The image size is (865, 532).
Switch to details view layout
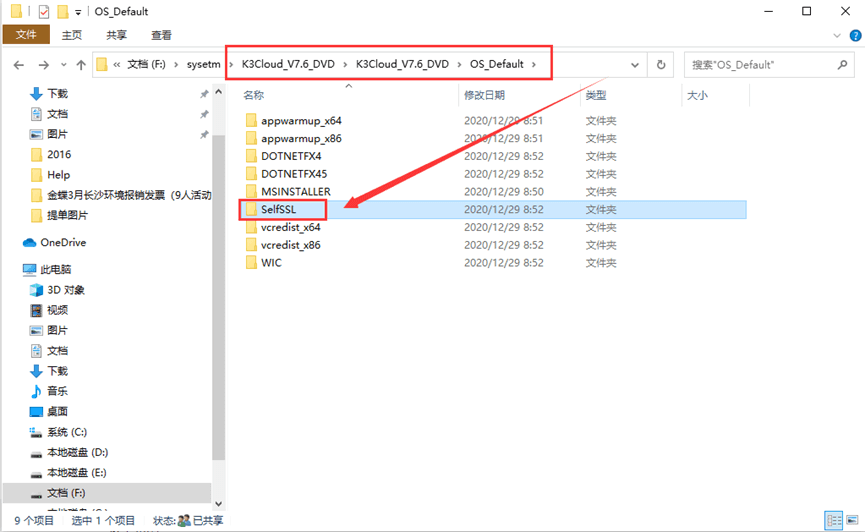tap(834, 520)
